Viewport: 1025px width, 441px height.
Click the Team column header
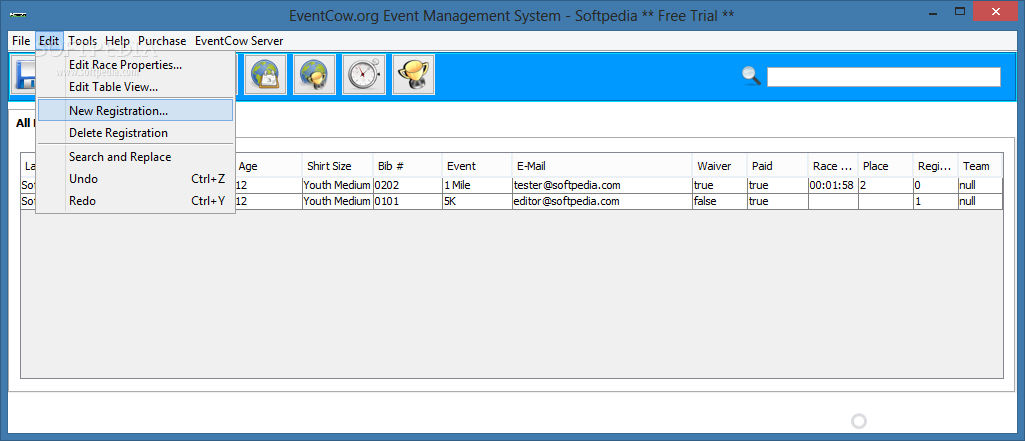981,166
